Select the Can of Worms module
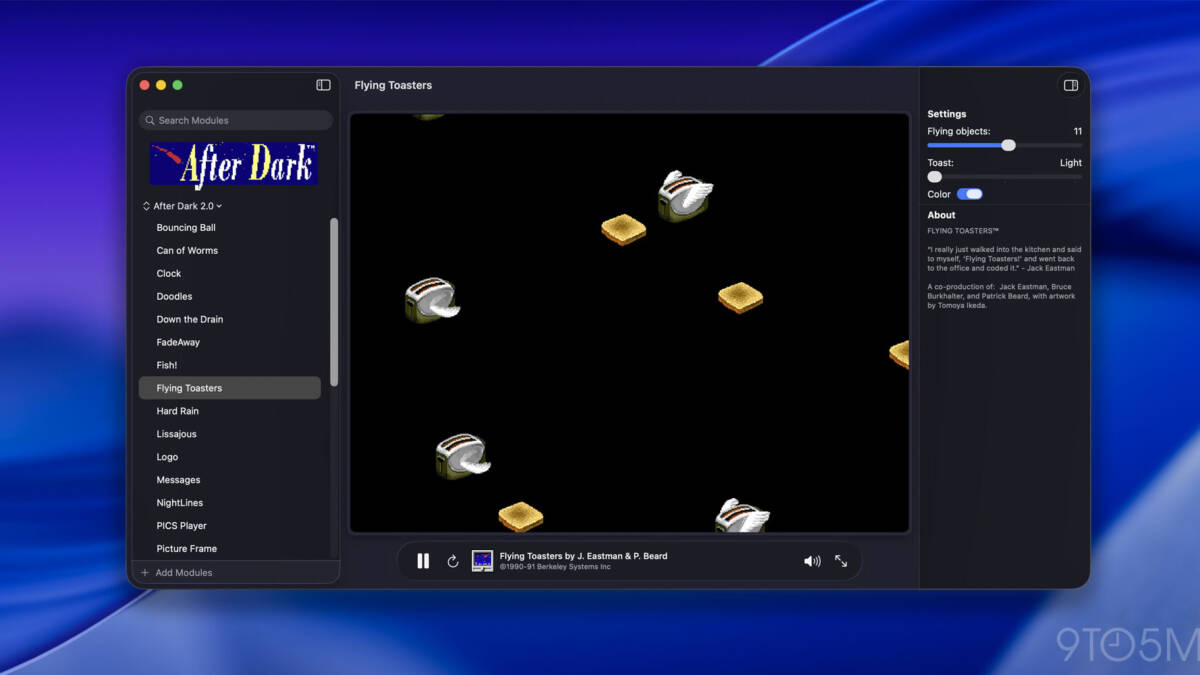The image size is (1200, 675). [x=230, y=251]
